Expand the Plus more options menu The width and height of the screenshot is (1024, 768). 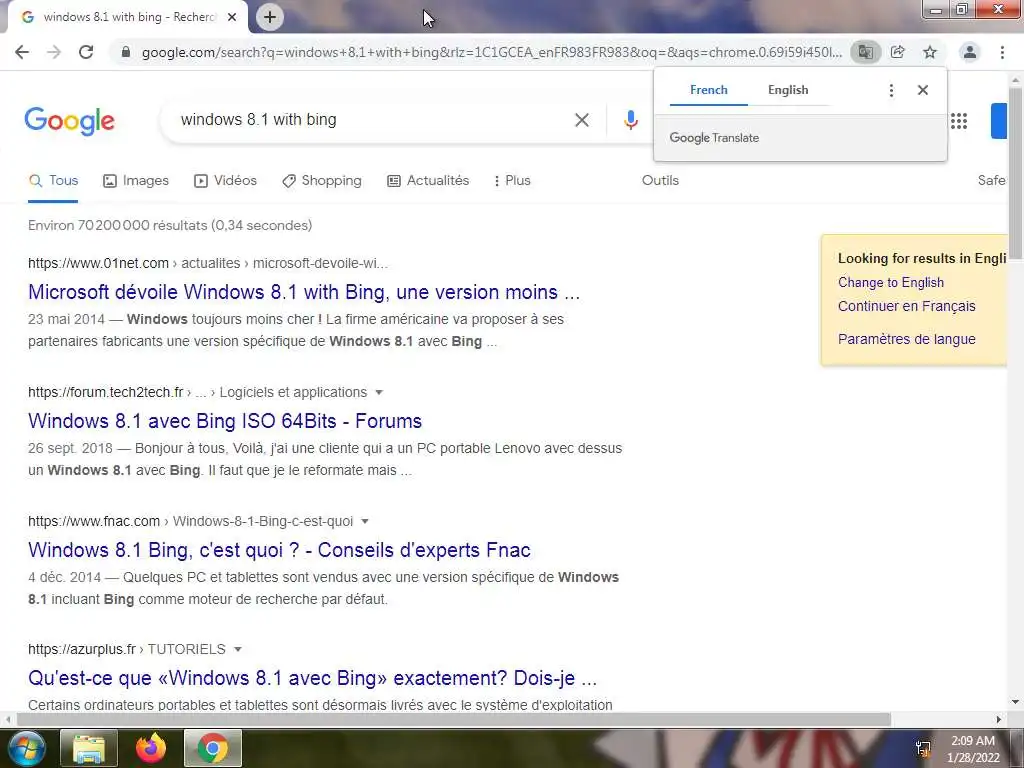[512, 181]
